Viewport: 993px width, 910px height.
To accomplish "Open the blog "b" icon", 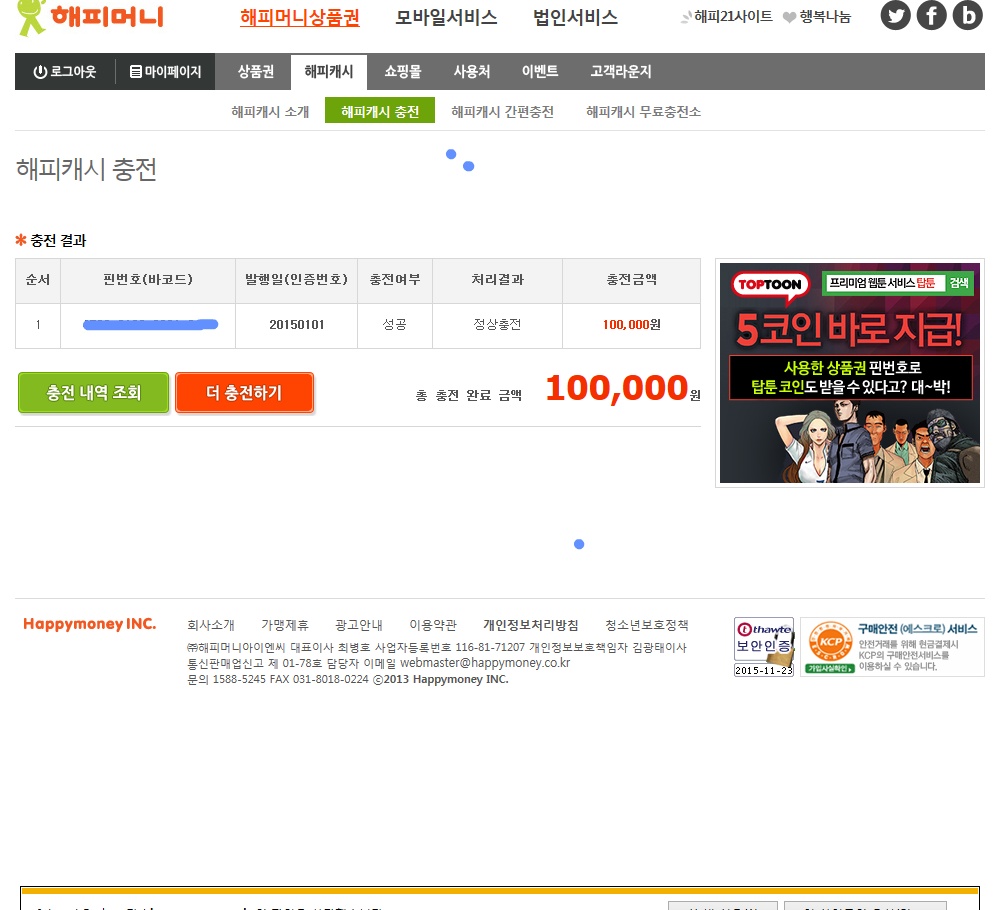I will [x=967, y=16].
